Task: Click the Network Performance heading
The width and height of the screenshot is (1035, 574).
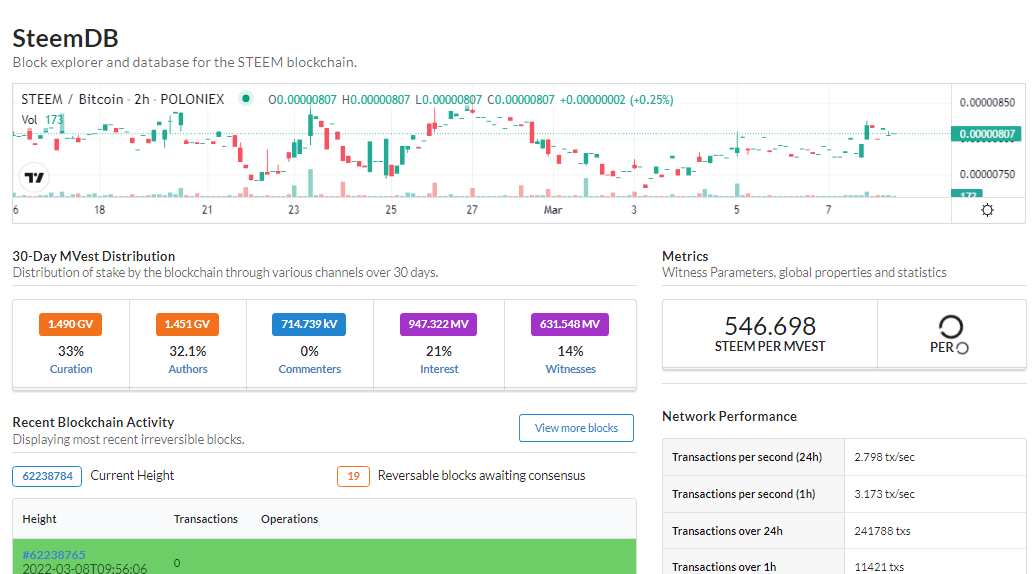Action: [729, 416]
